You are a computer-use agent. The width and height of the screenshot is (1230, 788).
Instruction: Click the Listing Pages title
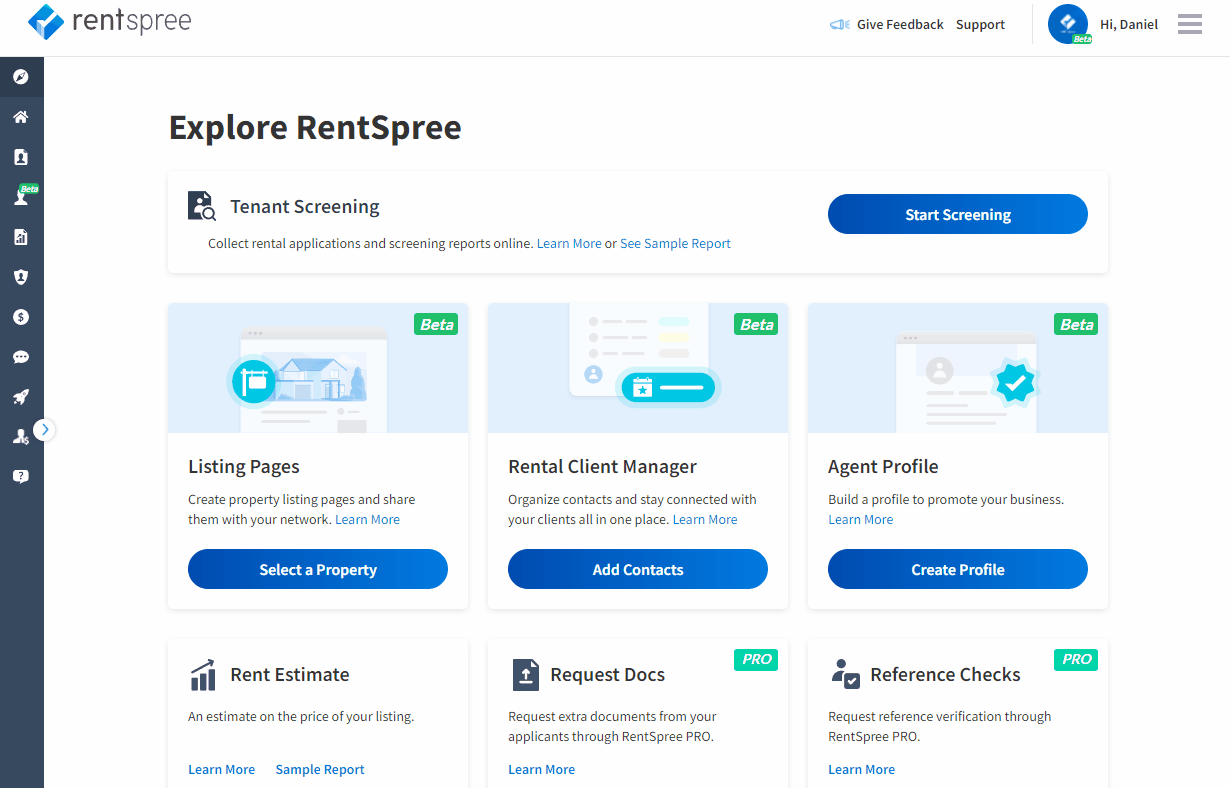pos(244,467)
